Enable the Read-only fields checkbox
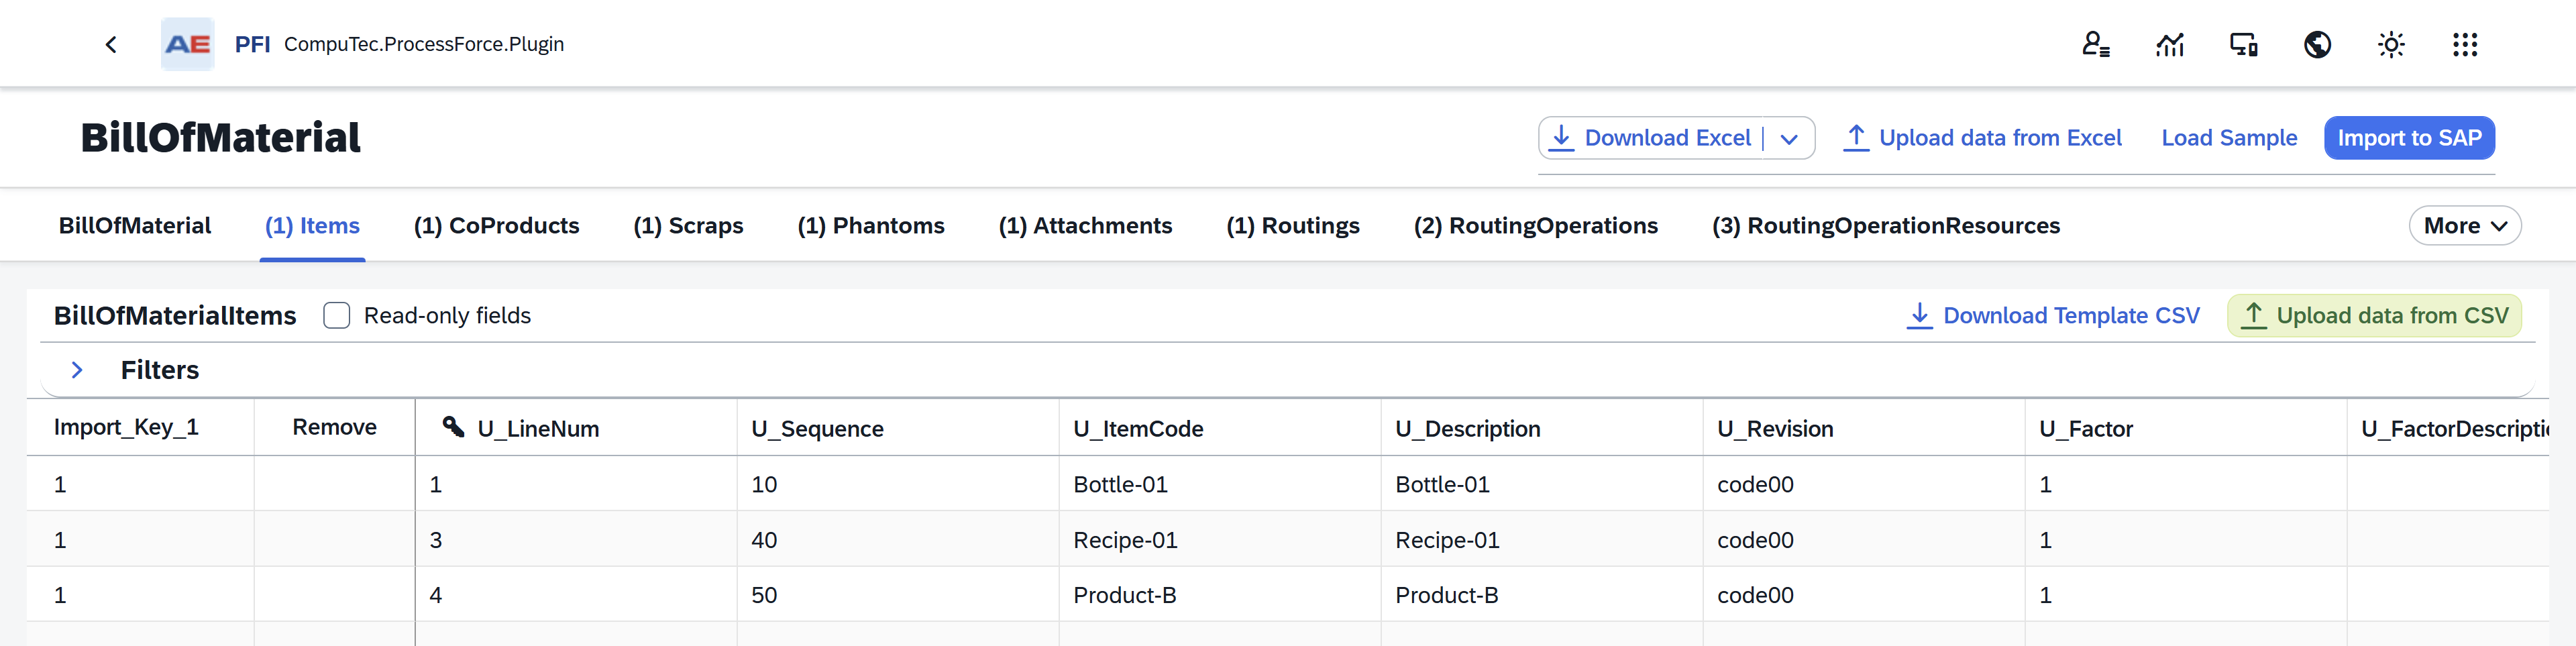Viewport: 2576px width, 646px height. (x=337, y=316)
